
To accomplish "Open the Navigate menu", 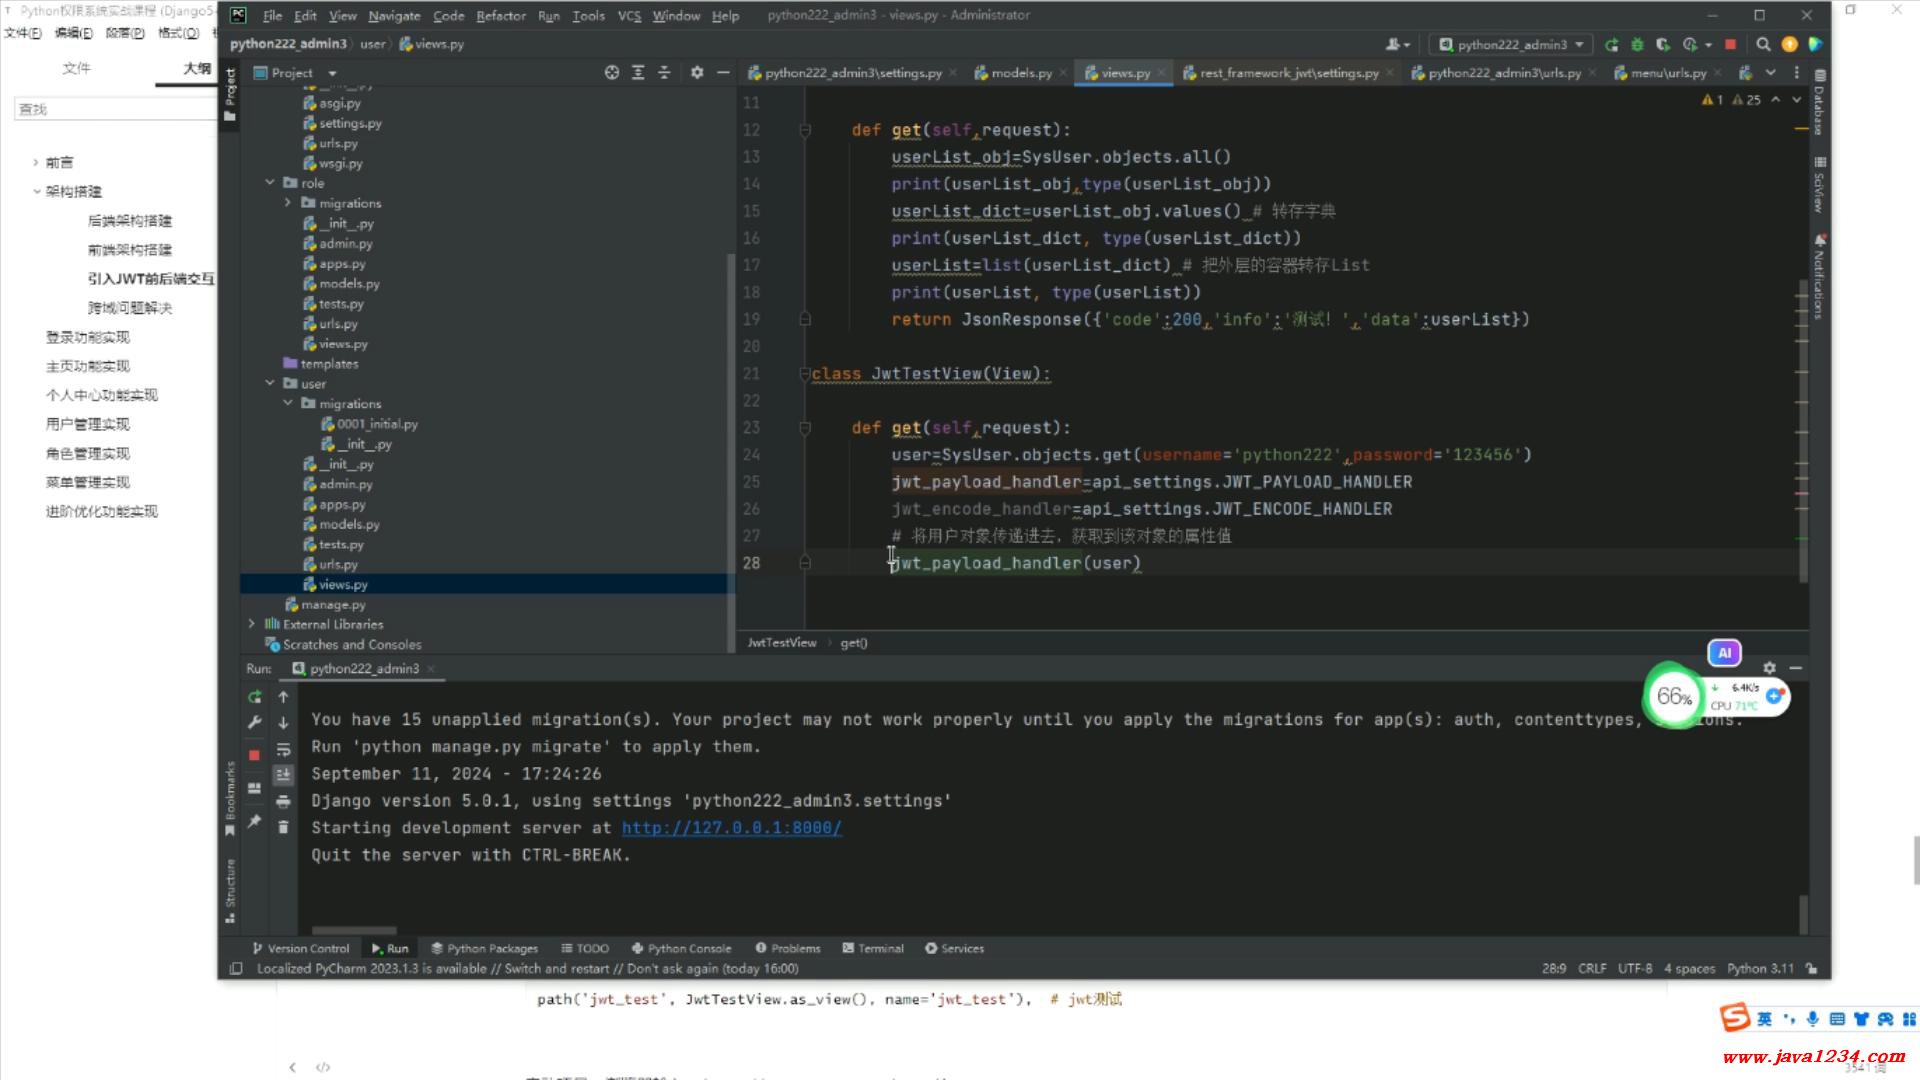I will click(x=394, y=15).
